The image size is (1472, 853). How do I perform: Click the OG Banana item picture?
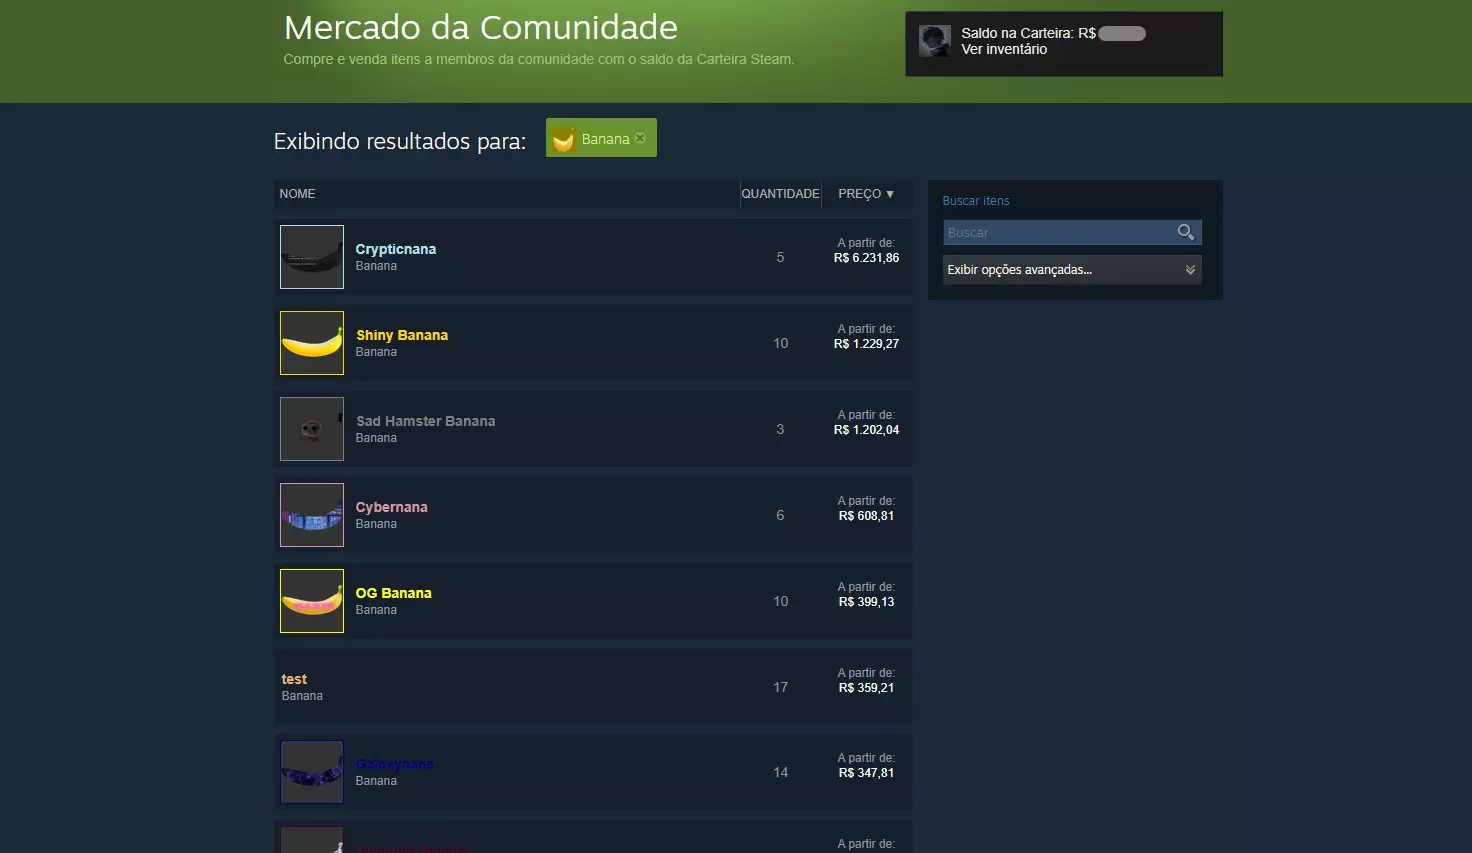click(x=312, y=601)
